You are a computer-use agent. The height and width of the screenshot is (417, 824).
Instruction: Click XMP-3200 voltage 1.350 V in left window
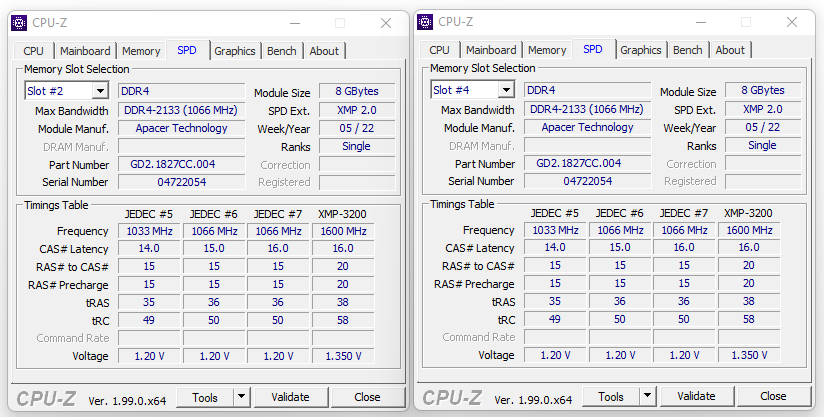[x=343, y=356]
